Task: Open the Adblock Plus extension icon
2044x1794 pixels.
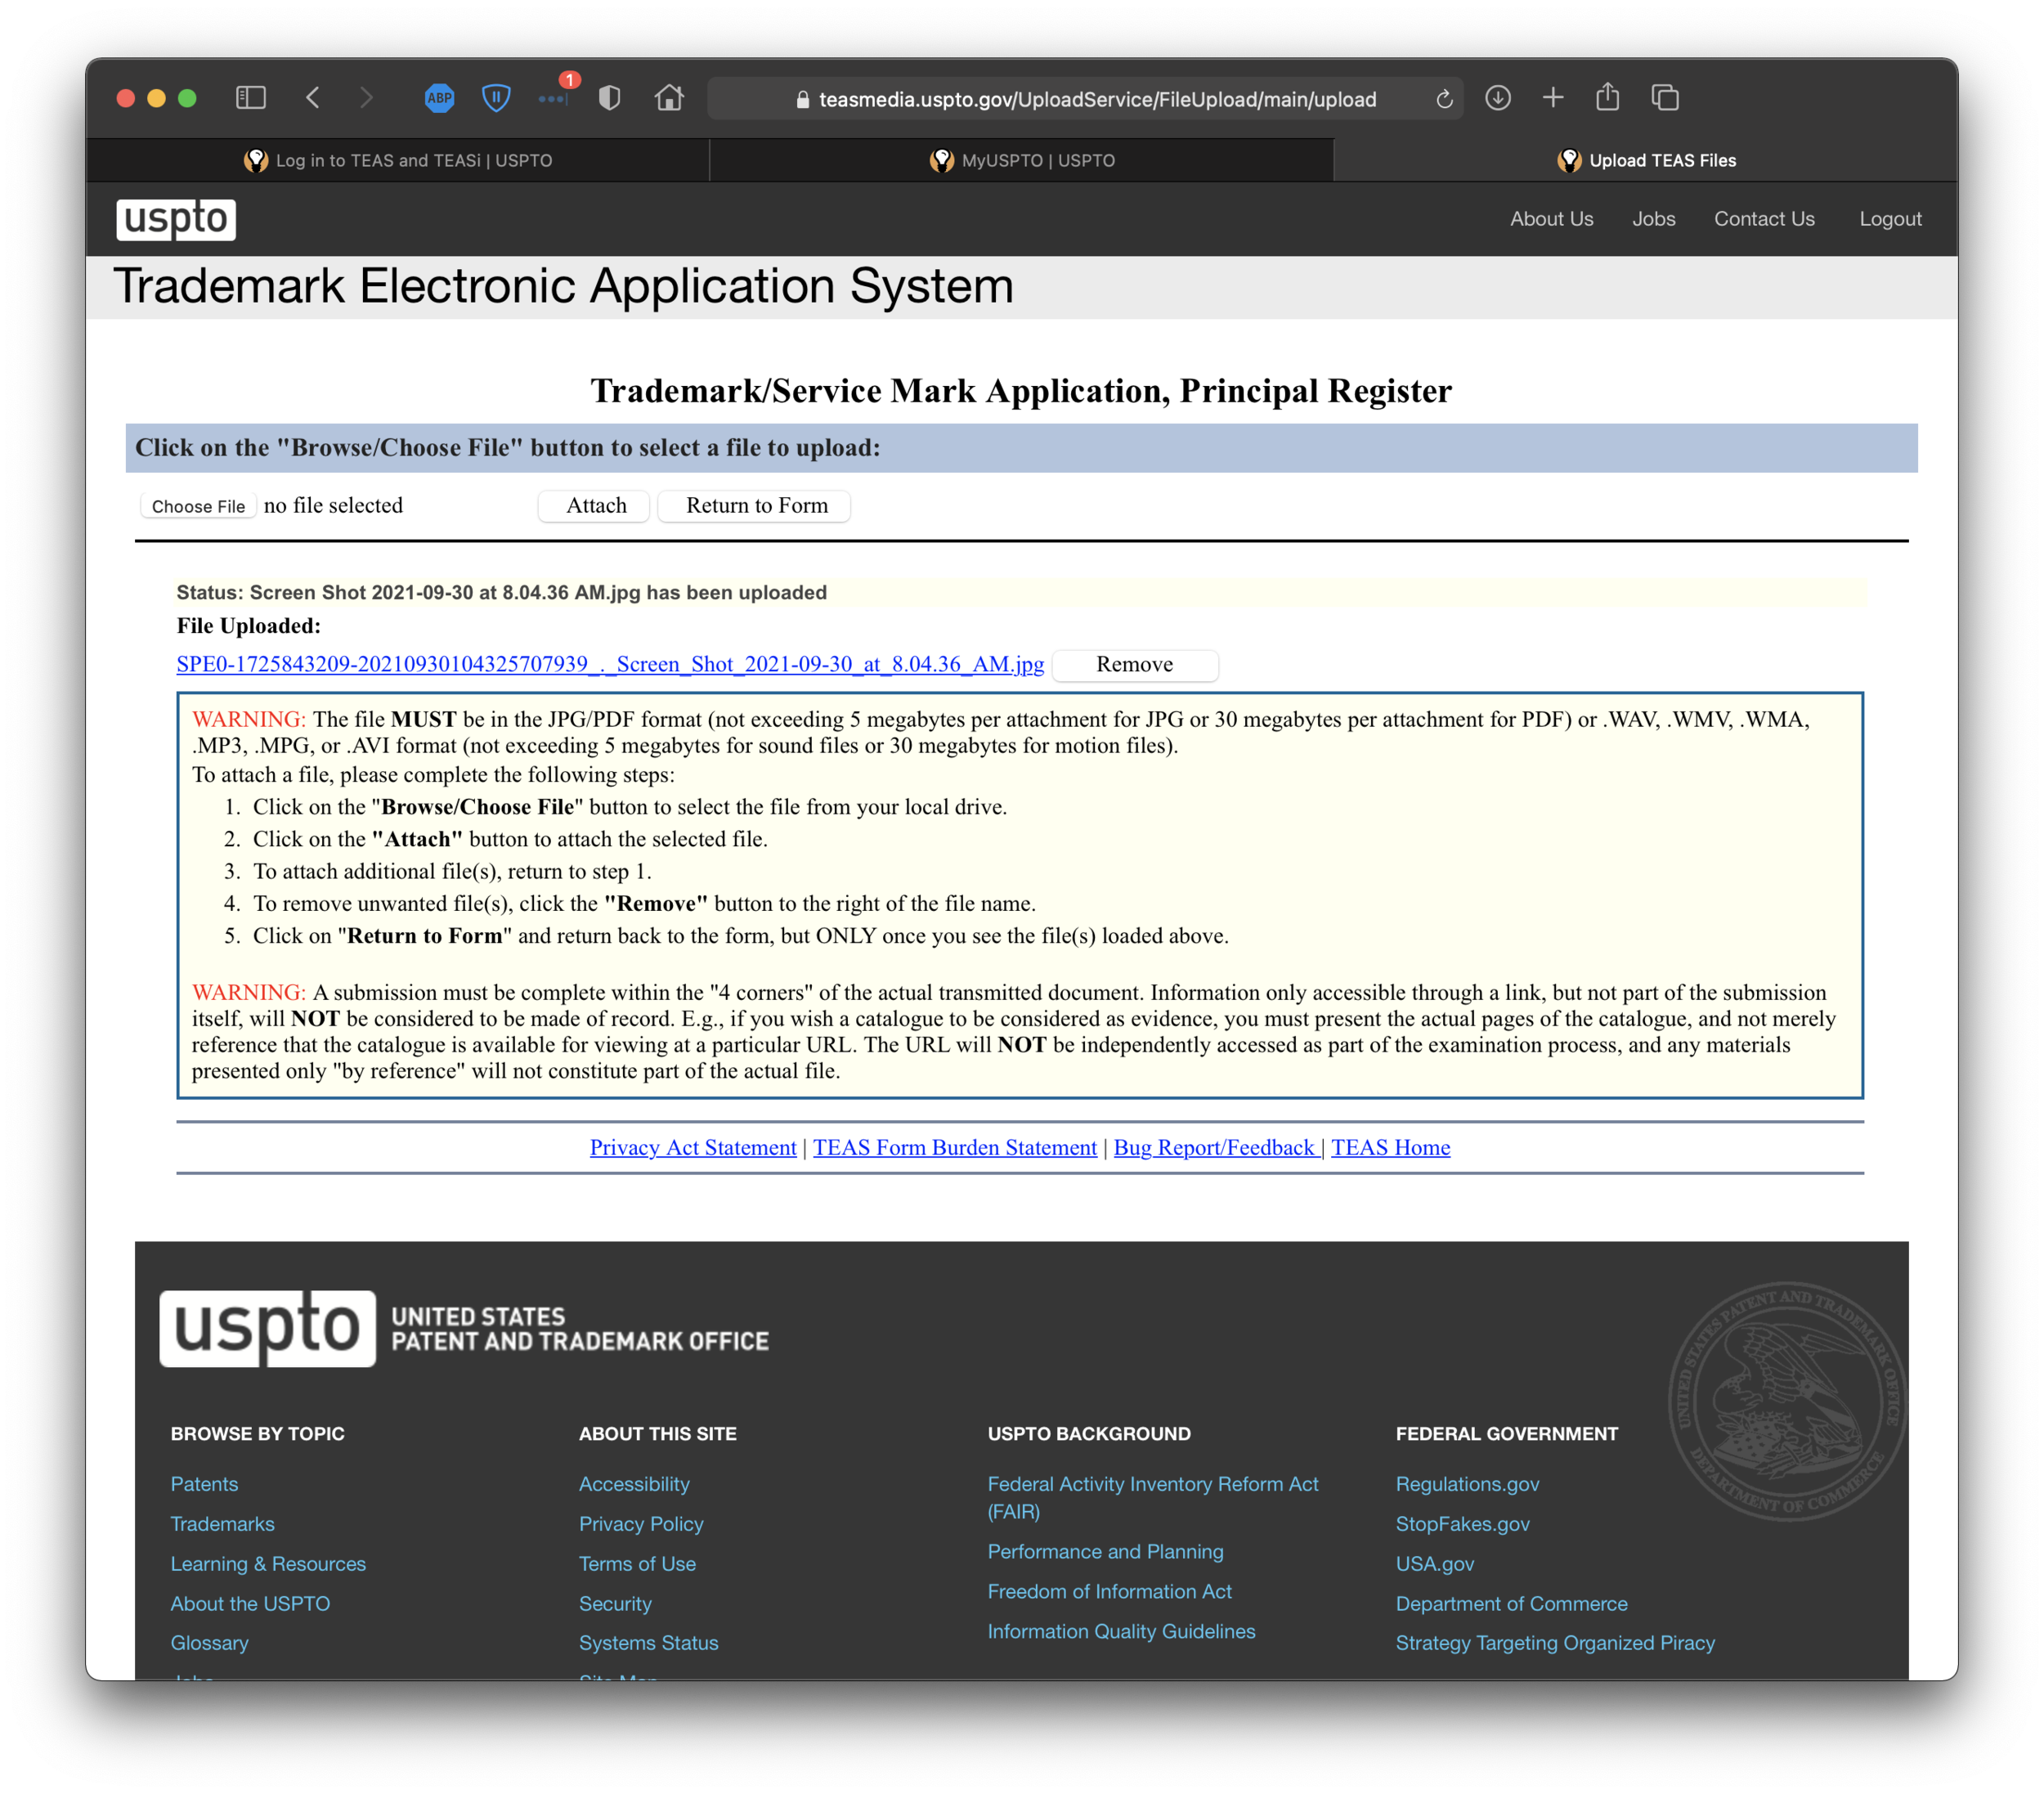Action: point(439,98)
